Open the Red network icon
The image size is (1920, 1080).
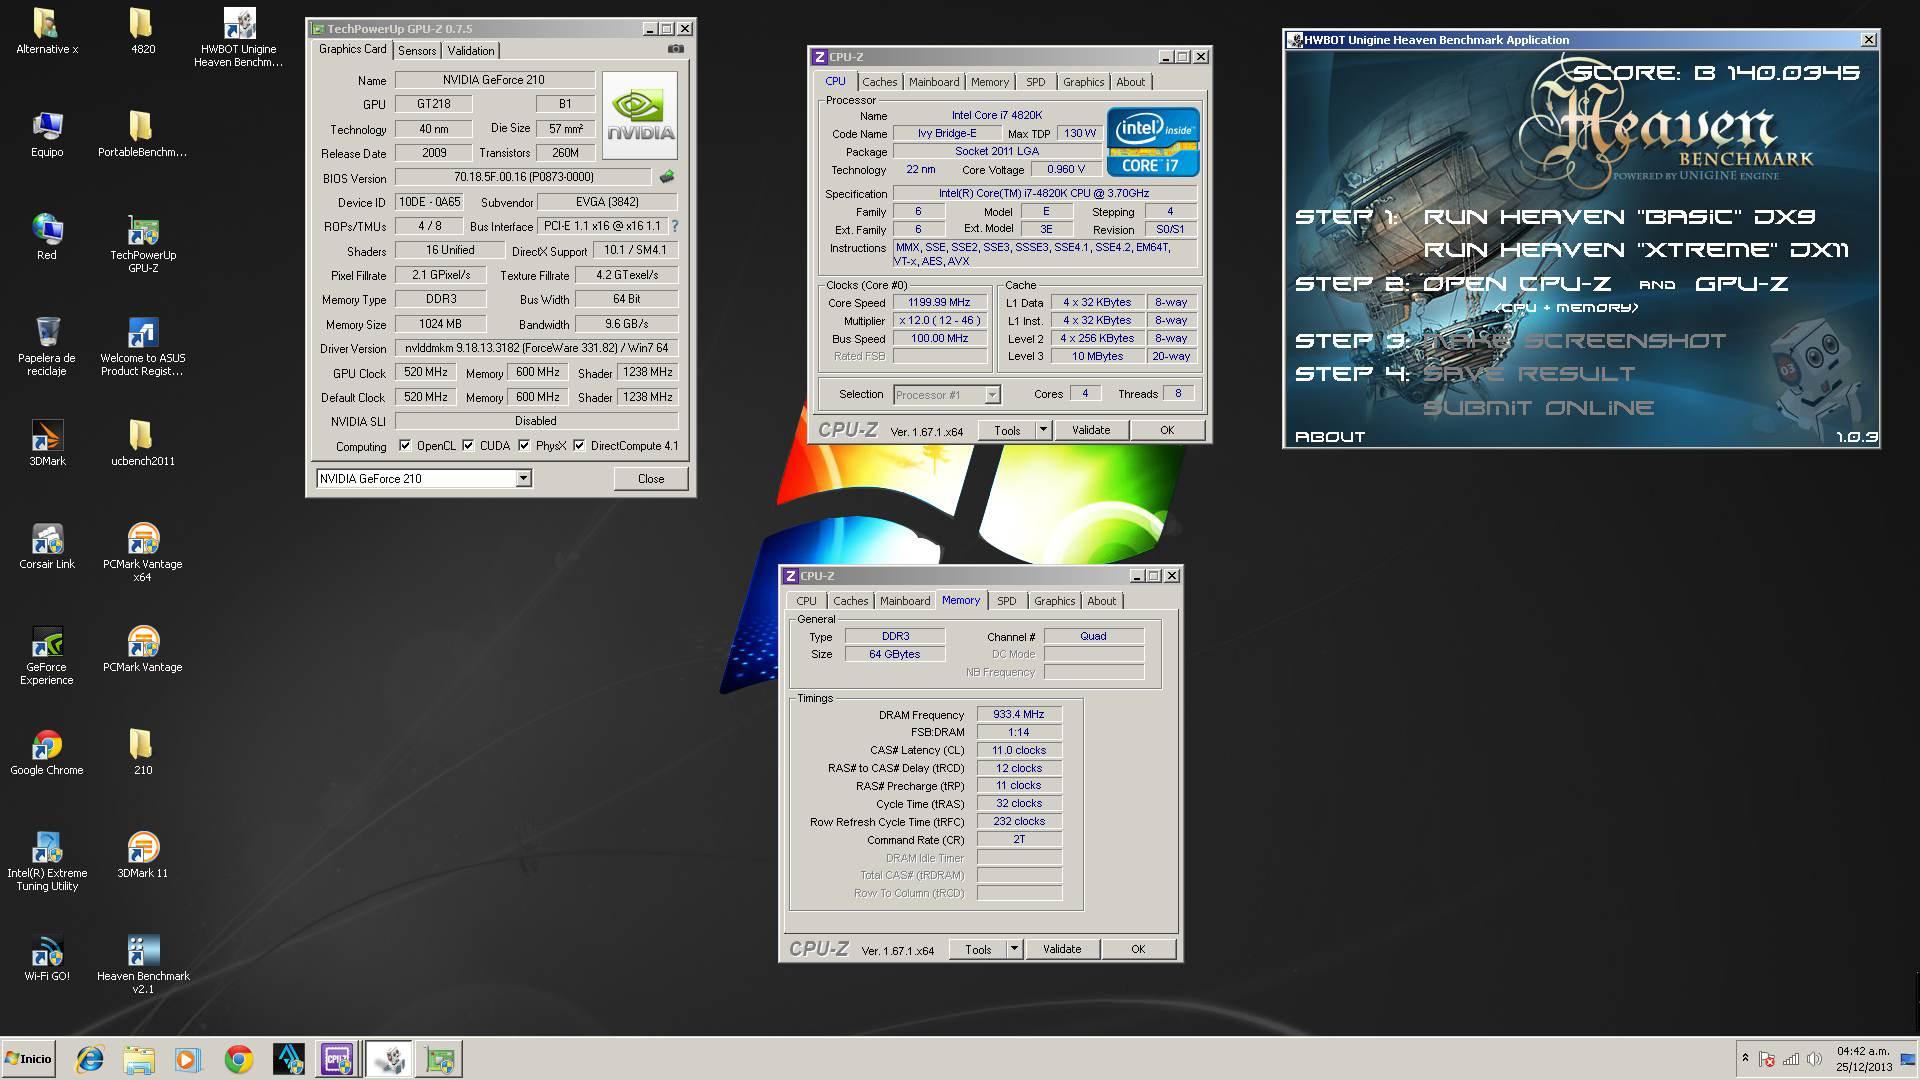46,237
